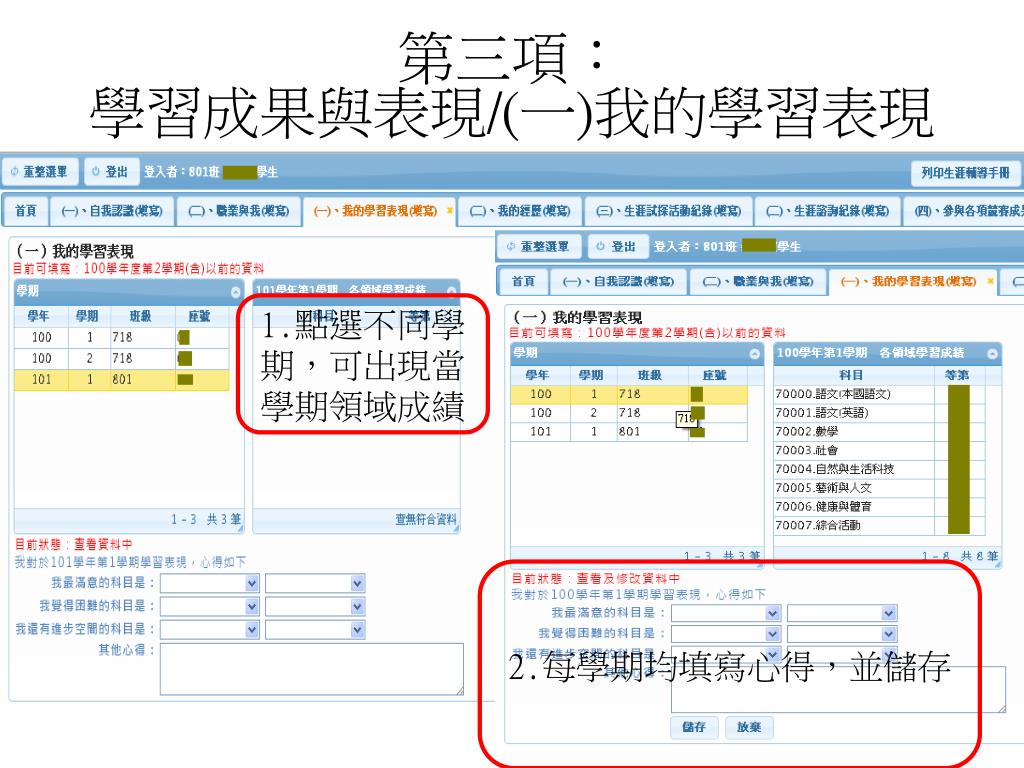
Task: Click 班級 column header in top window
Action: (x=140, y=316)
